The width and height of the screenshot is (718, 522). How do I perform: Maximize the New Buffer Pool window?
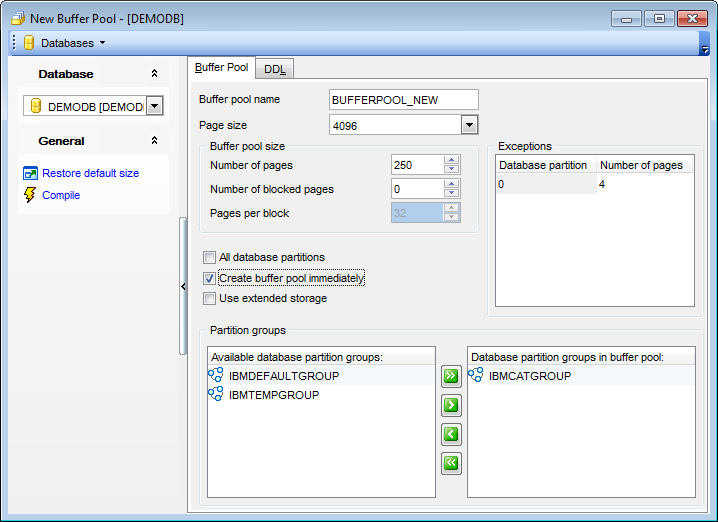tap(659, 19)
